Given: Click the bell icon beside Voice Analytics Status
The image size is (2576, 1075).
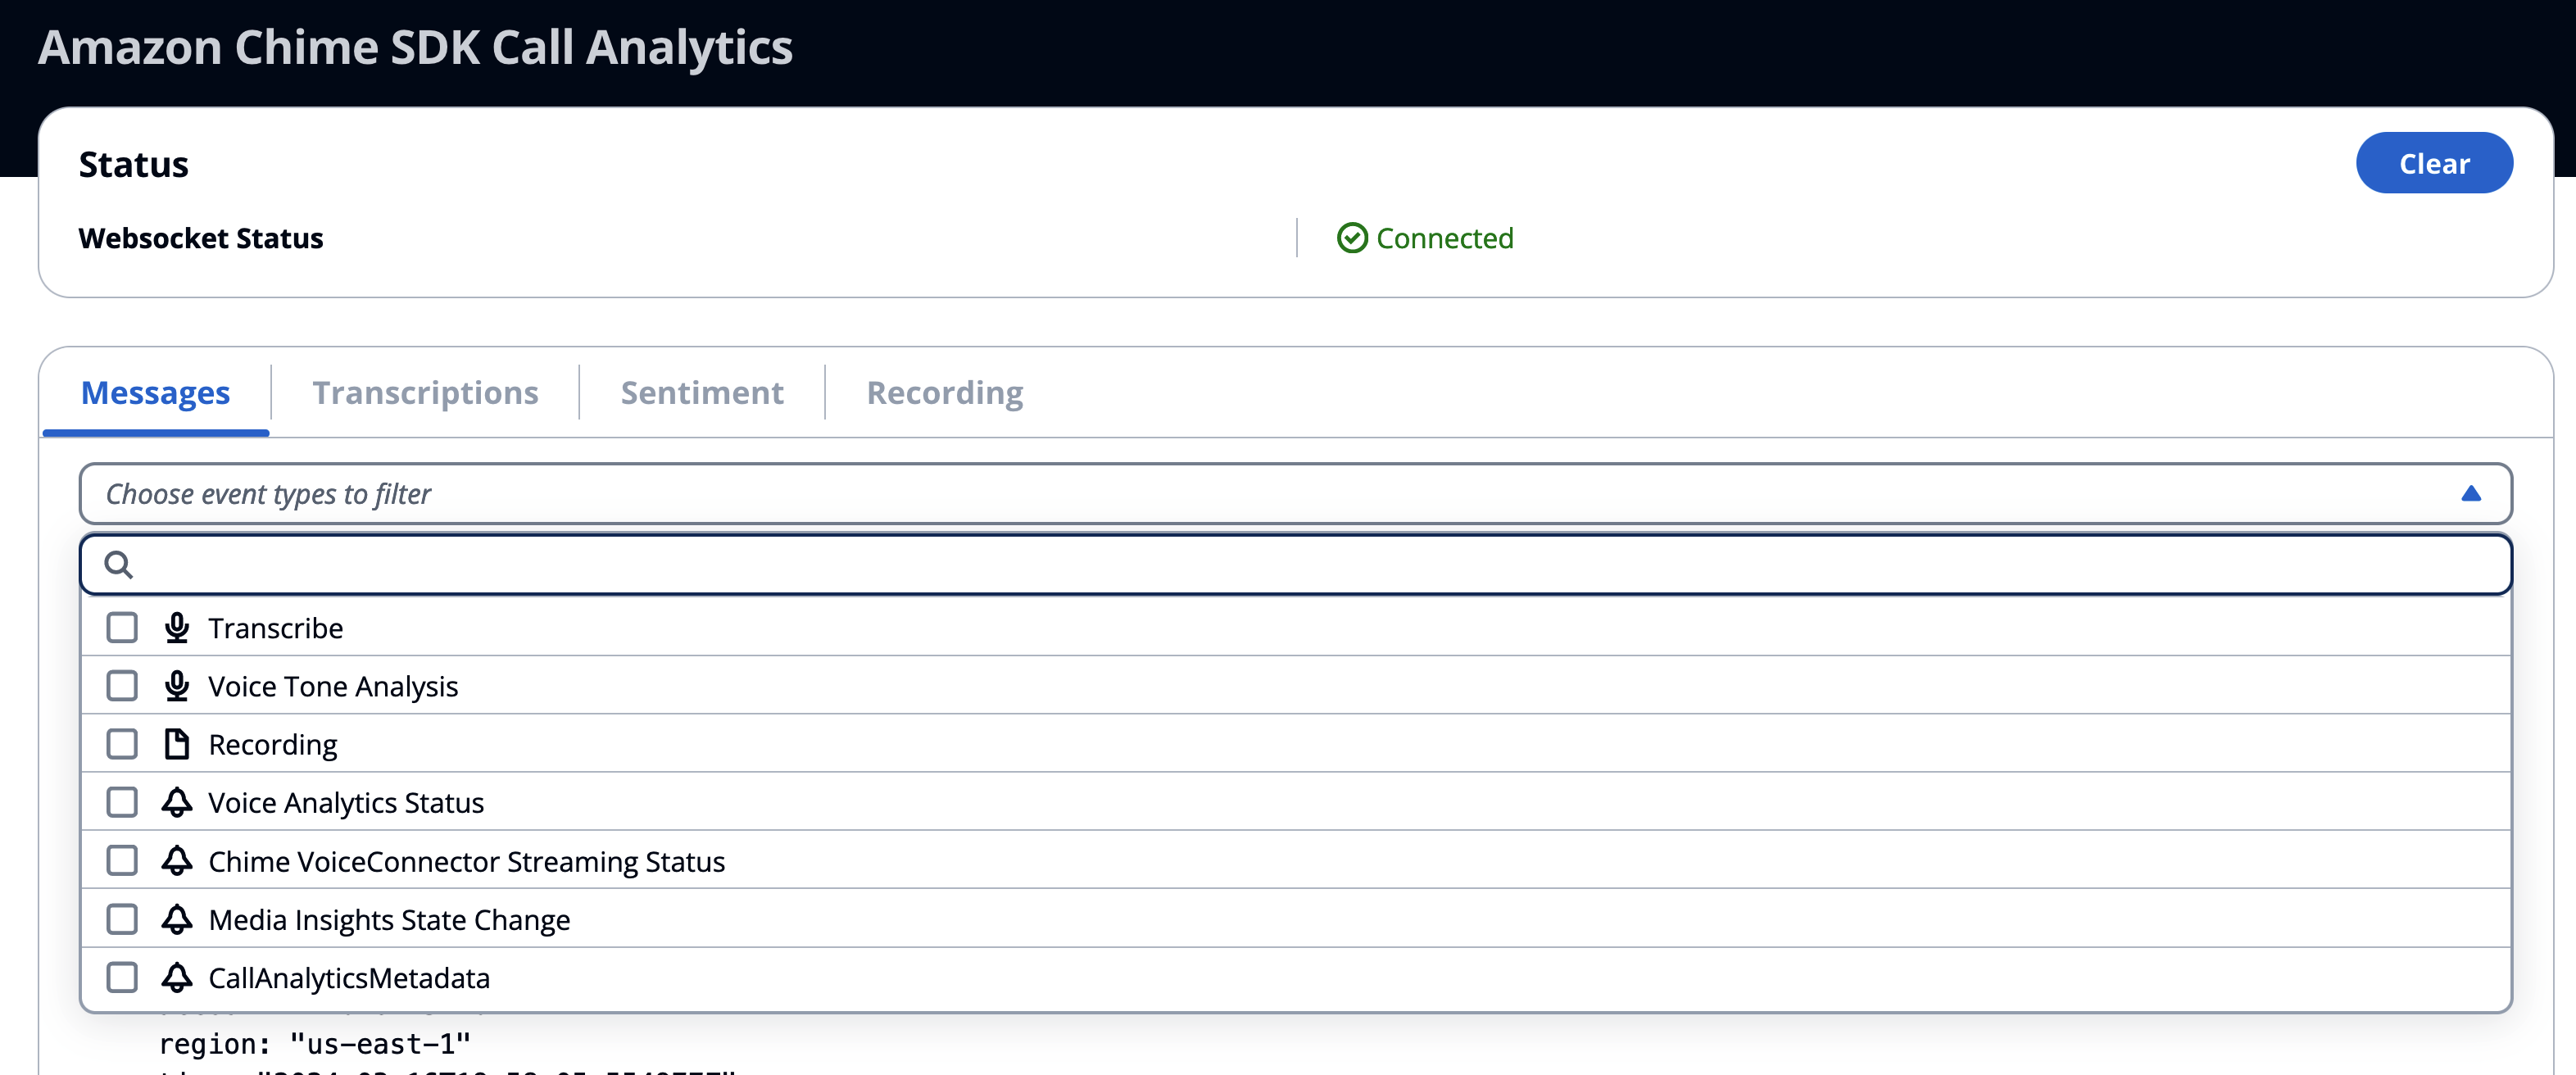Looking at the screenshot, I should click(x=177, y=802).
